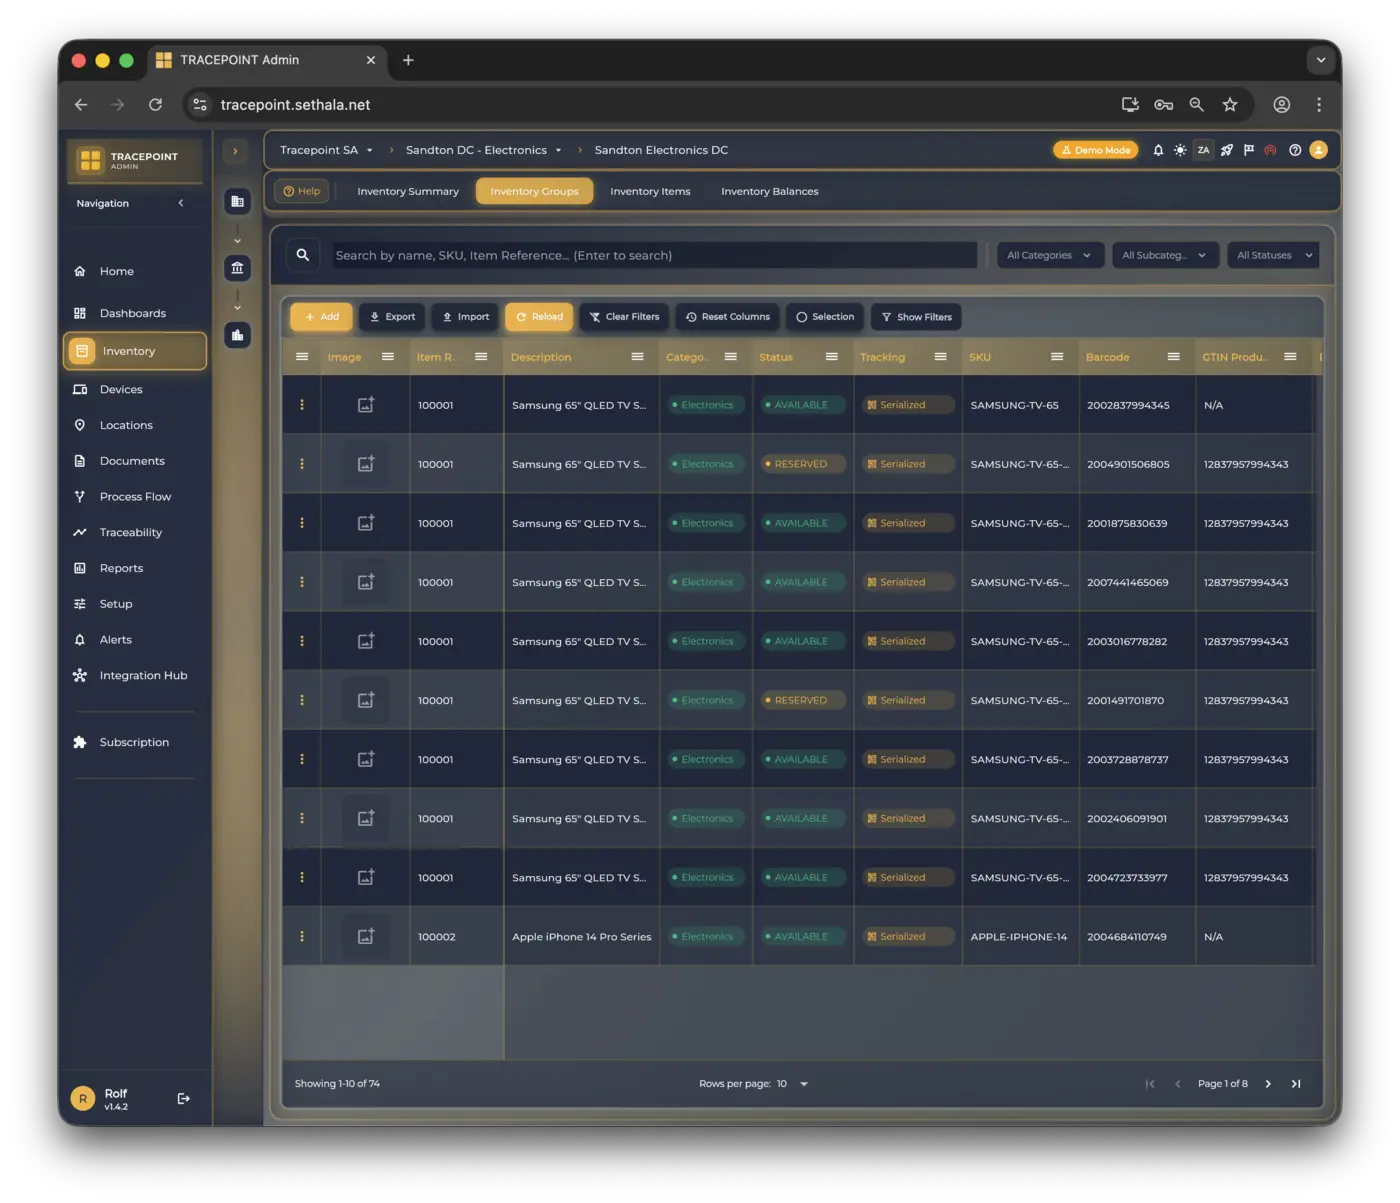1400x1203 pixels.
Task: Click the rocket launch icon in the header
Action: (1226, 149)
